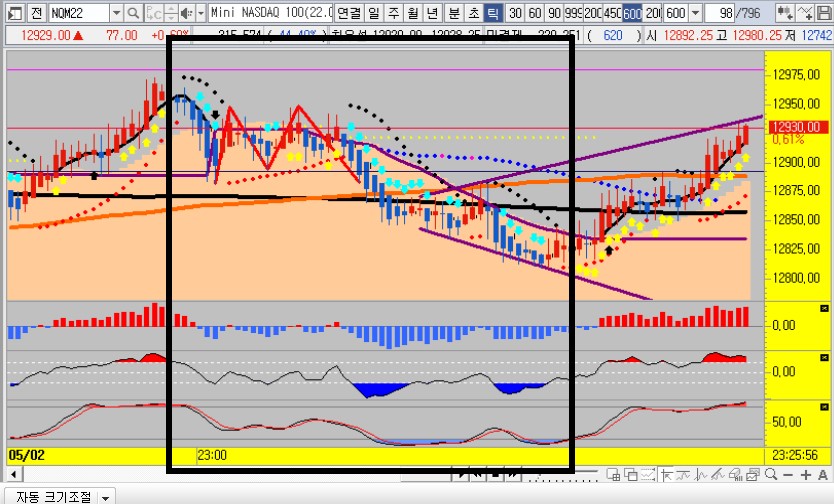
Task: Click the 12975,00 price axis label
Action: pos(796,74)
